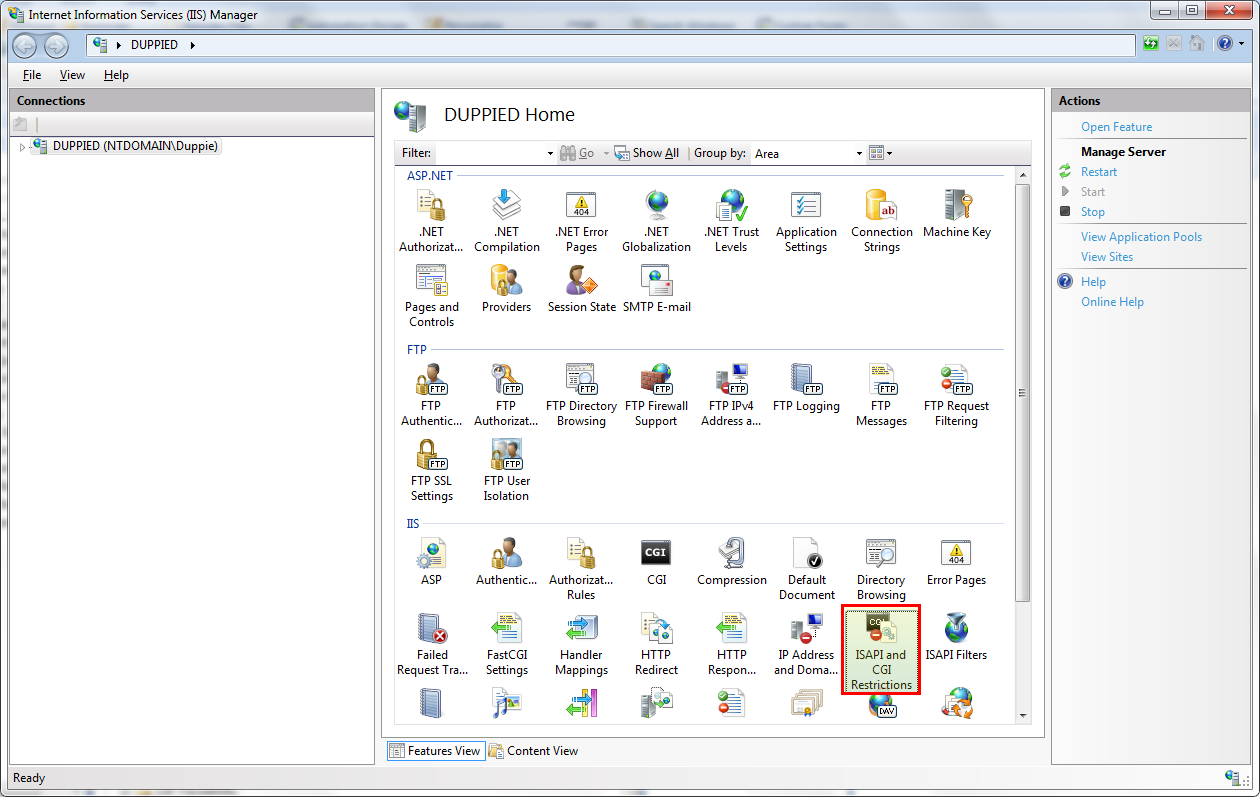The height and width of the screenshot is (797, 1260).
Task: Open FTP Messages feature
Action: click(881, 396)
